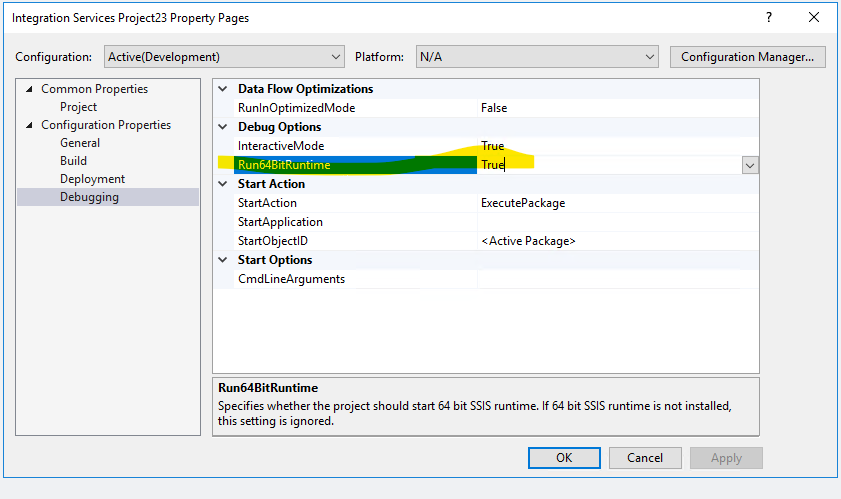Viewport: 841px width, 499px height.
Task: Collapse the Start Action section
Action: coord(223,184)
